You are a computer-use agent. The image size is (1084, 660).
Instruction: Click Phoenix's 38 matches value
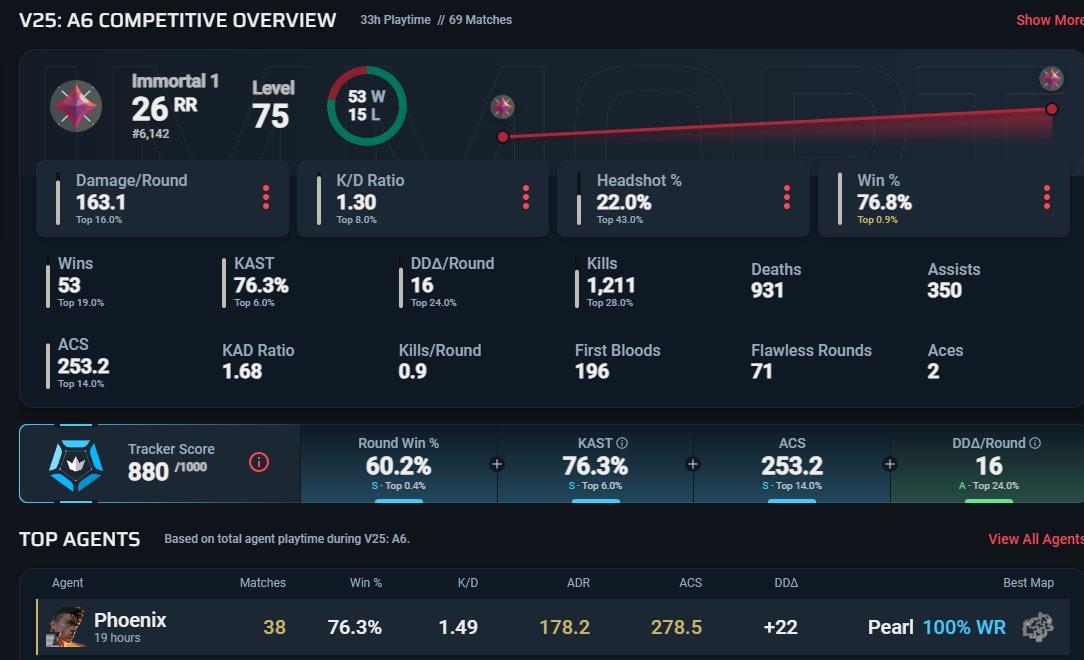pos(274,627)
